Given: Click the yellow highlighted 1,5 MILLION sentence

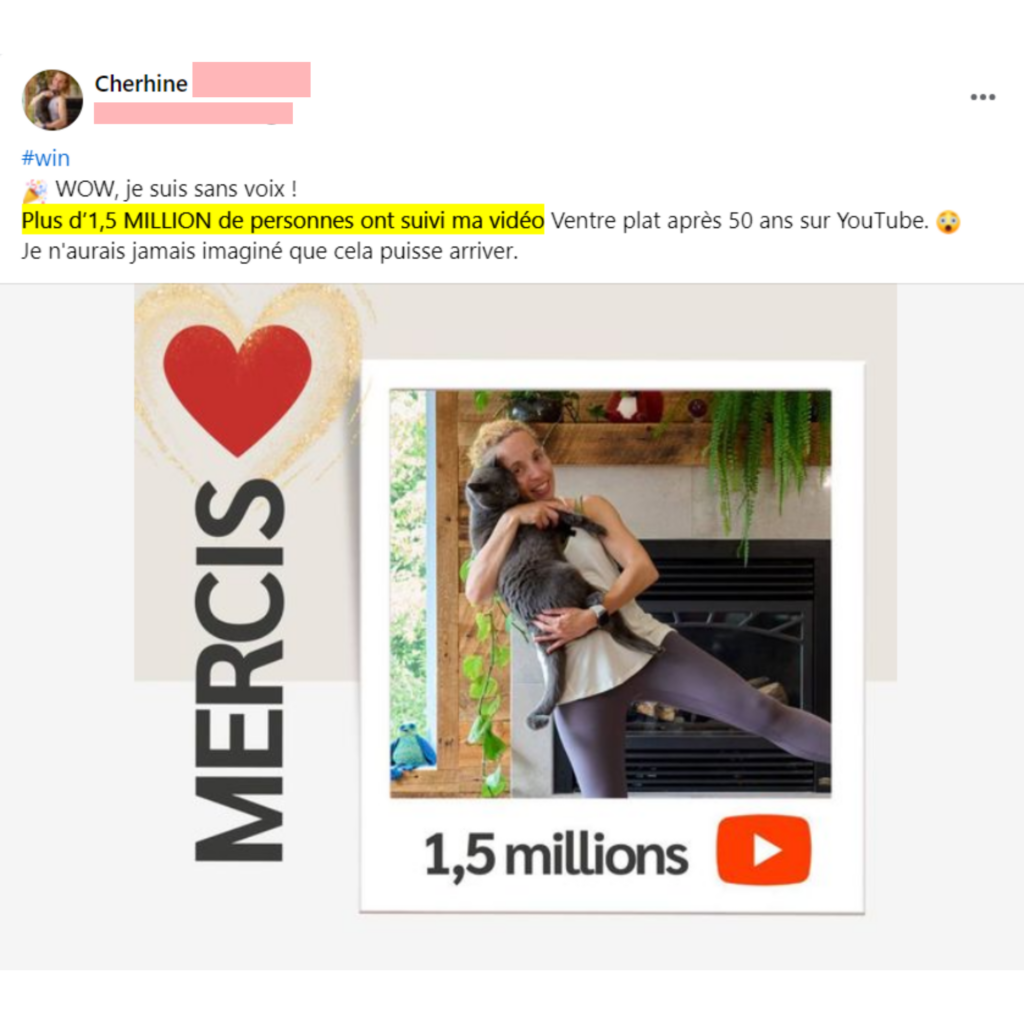Looking at the screenshot, I should [x=283, y=220].
